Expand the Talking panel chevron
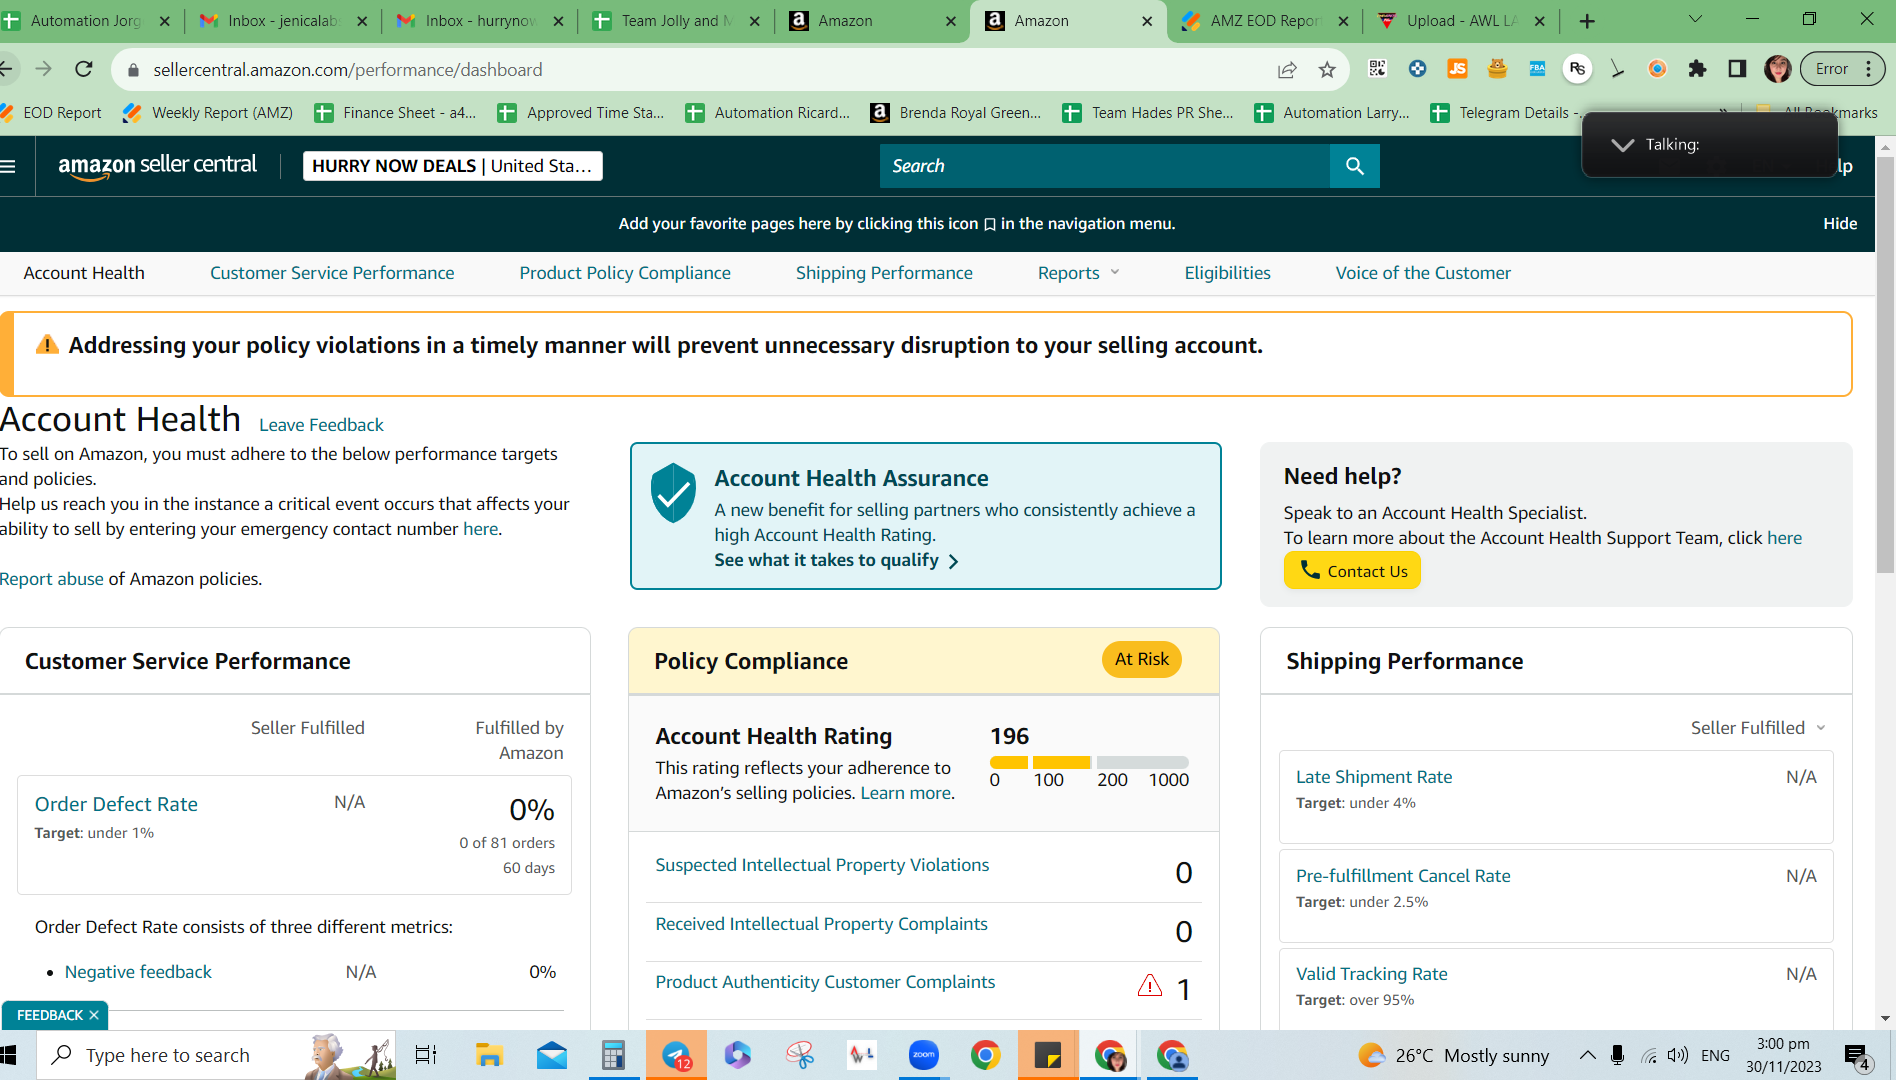 1623,145
